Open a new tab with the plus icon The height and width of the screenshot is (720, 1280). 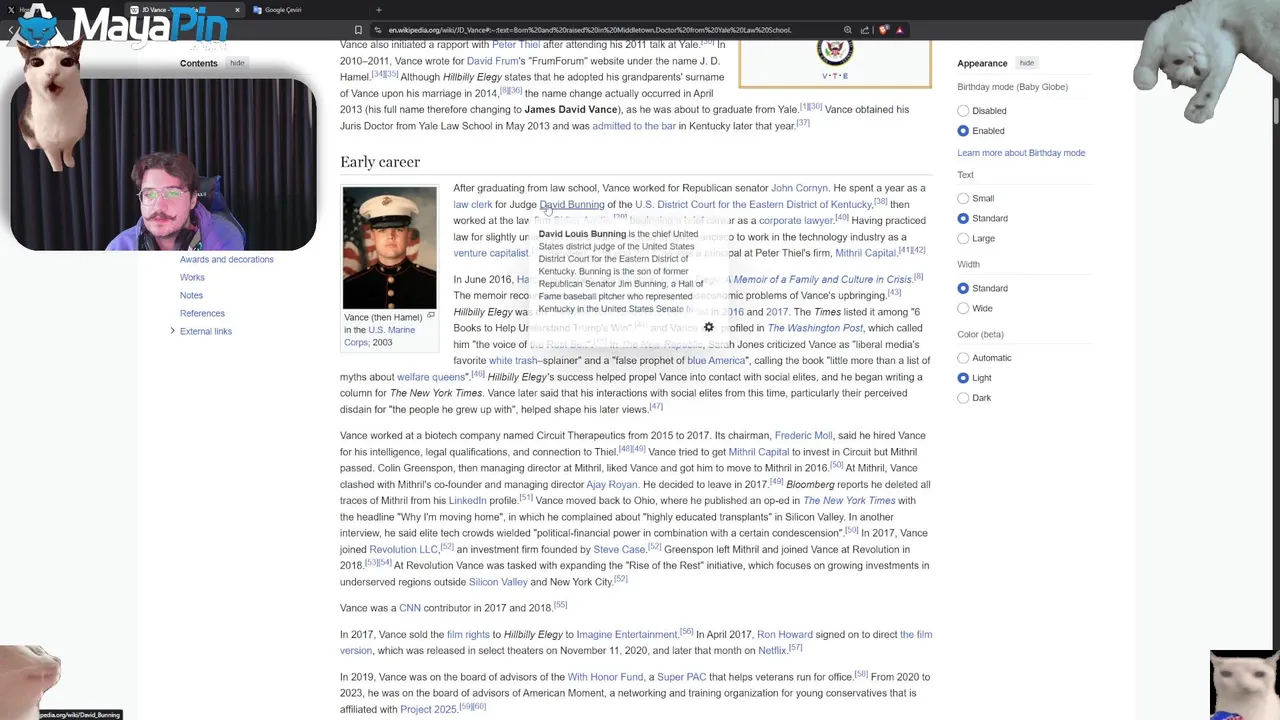378,10
